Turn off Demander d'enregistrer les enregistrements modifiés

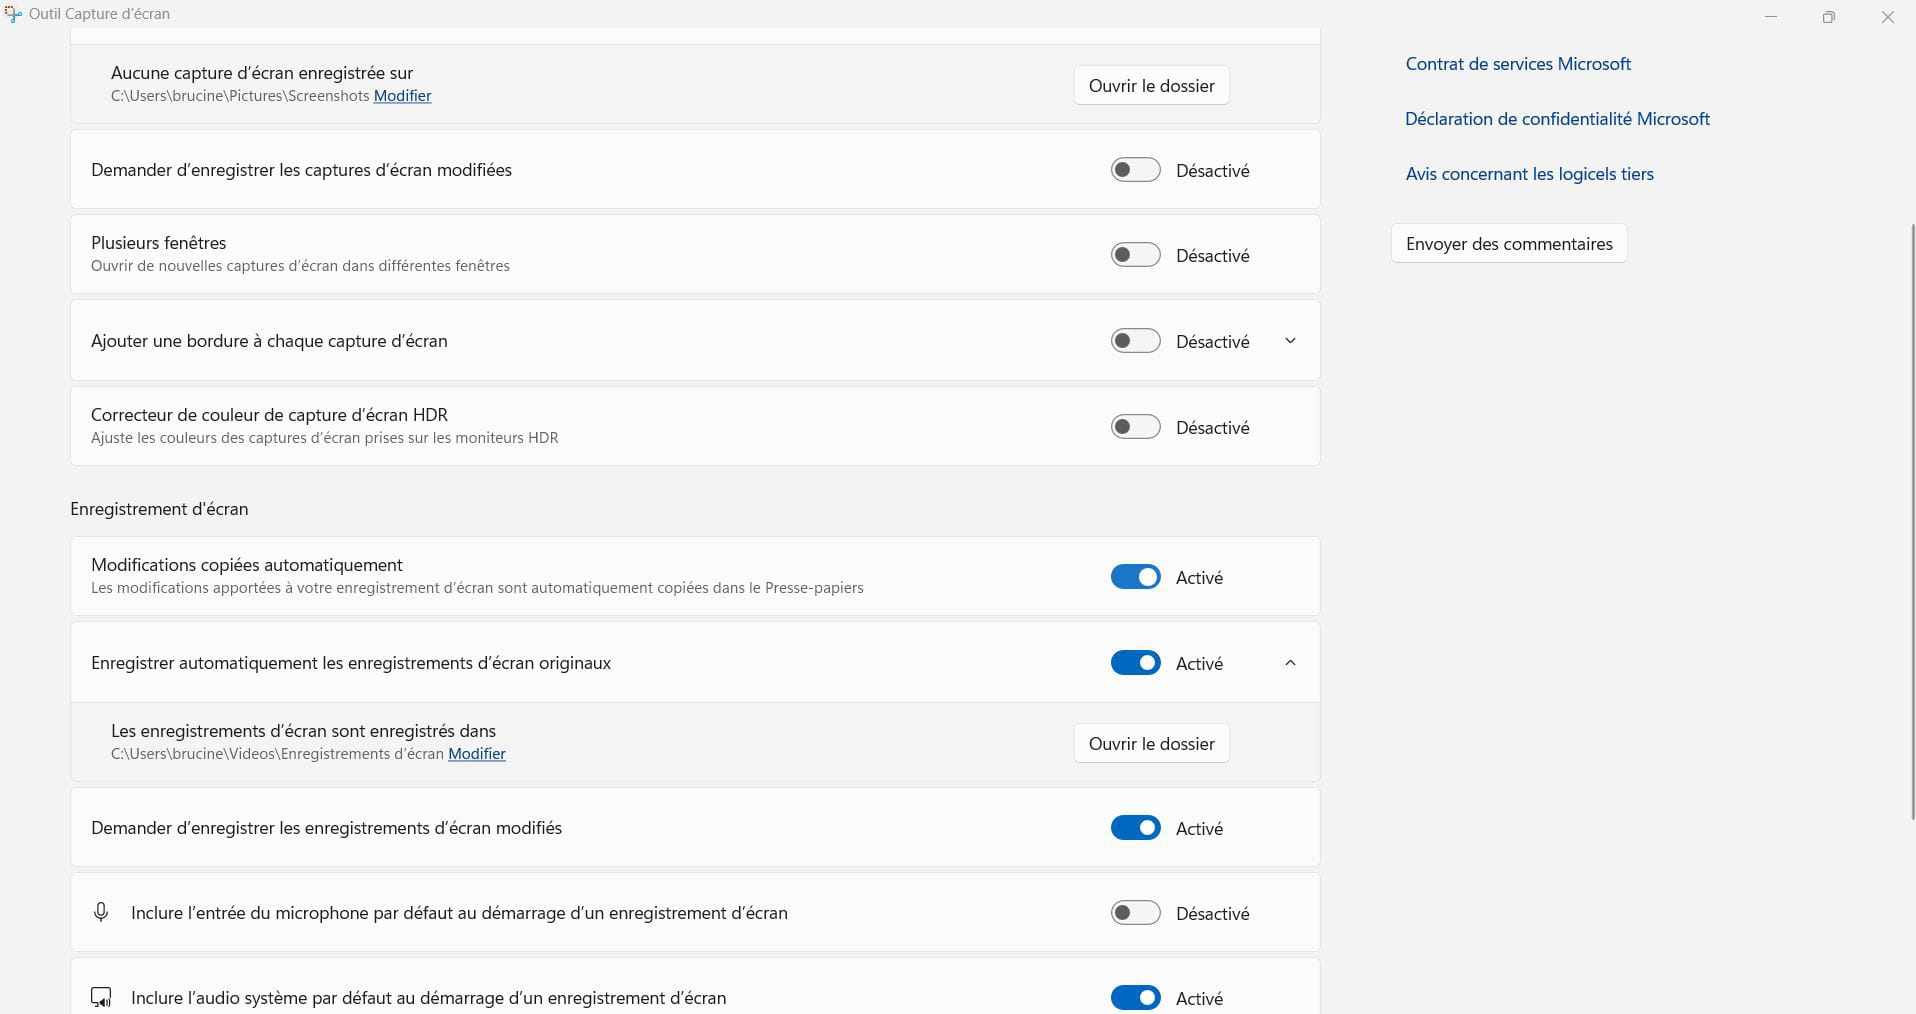(1135, 828)
